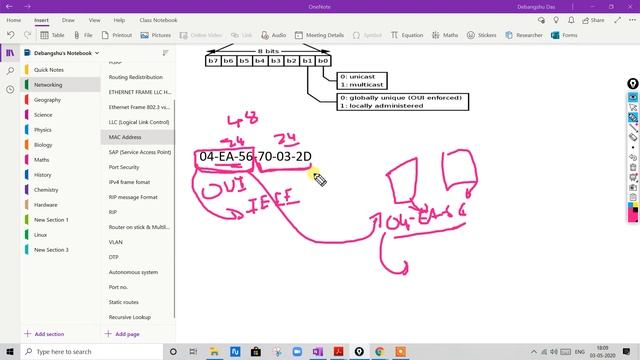Insert Forms into the page
640x360 pixels.
tap(564, 35)
